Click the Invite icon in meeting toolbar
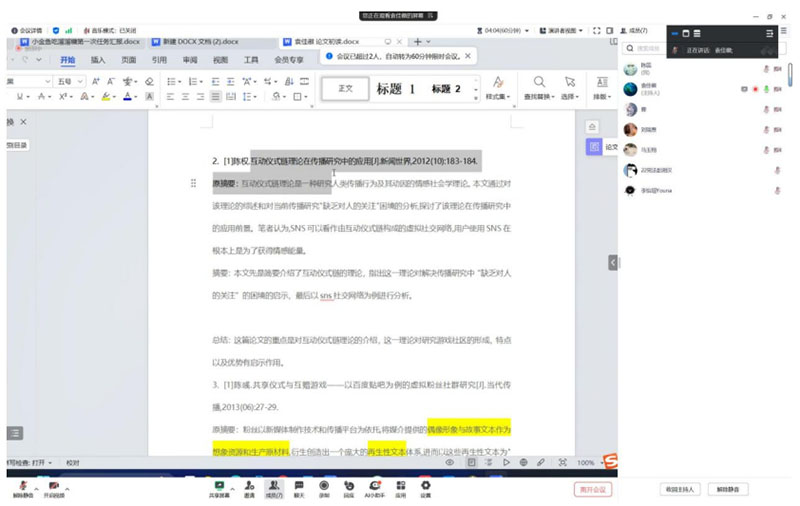The image size is (800, 506). pyautogui.click(x=248, y=485)
